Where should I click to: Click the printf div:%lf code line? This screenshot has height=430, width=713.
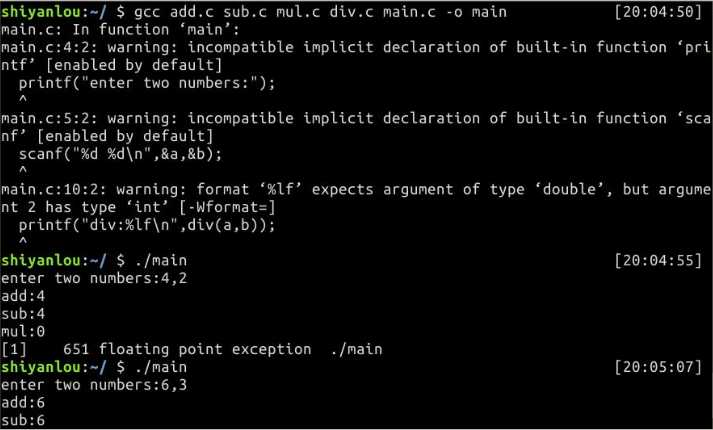(147, 225)
